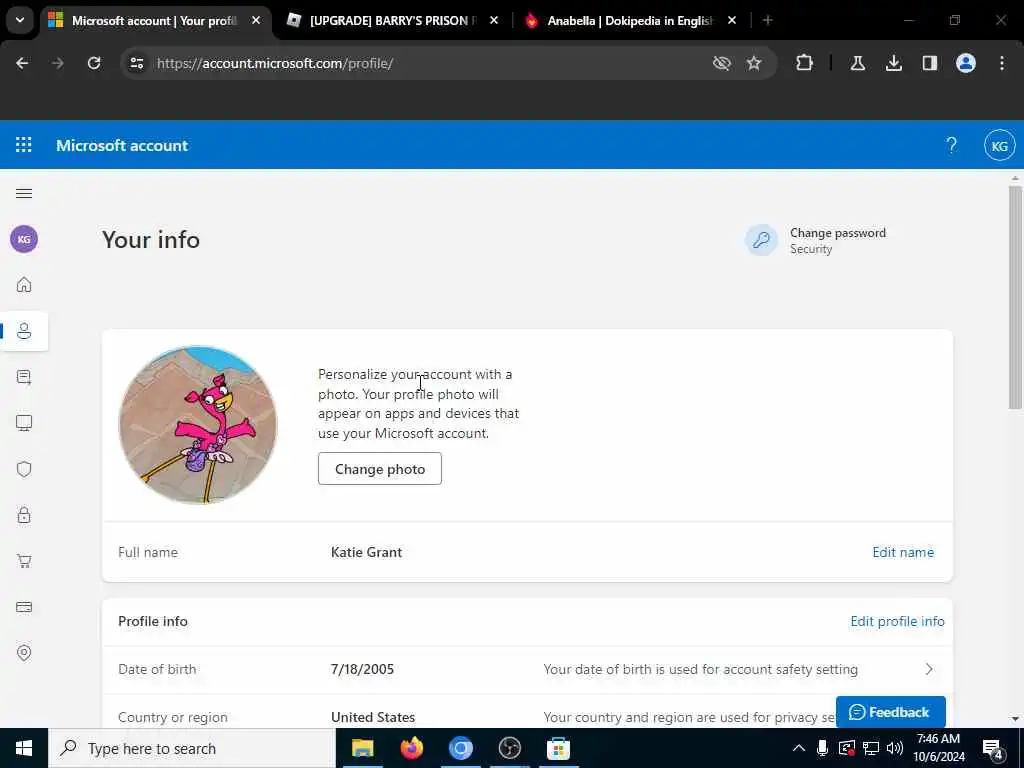Open the Privacy lock sidebar icon
Image resolution: width=1024 pixels, height=768 pixels.
(x=24, y=515)
